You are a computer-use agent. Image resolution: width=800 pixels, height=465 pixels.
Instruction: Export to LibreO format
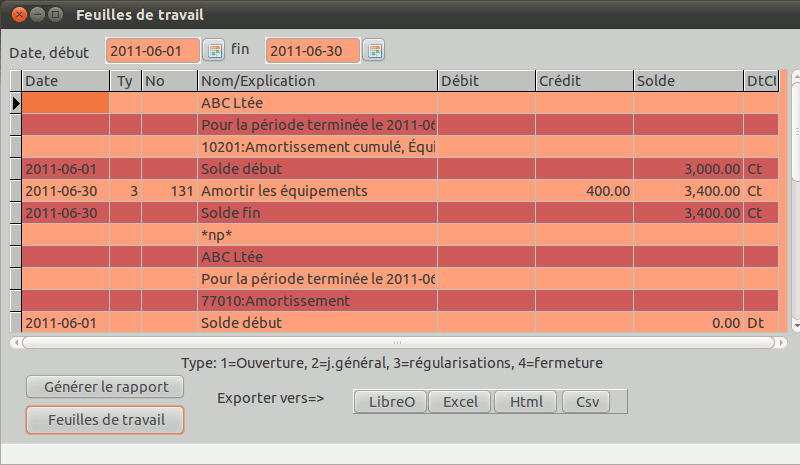391,401
